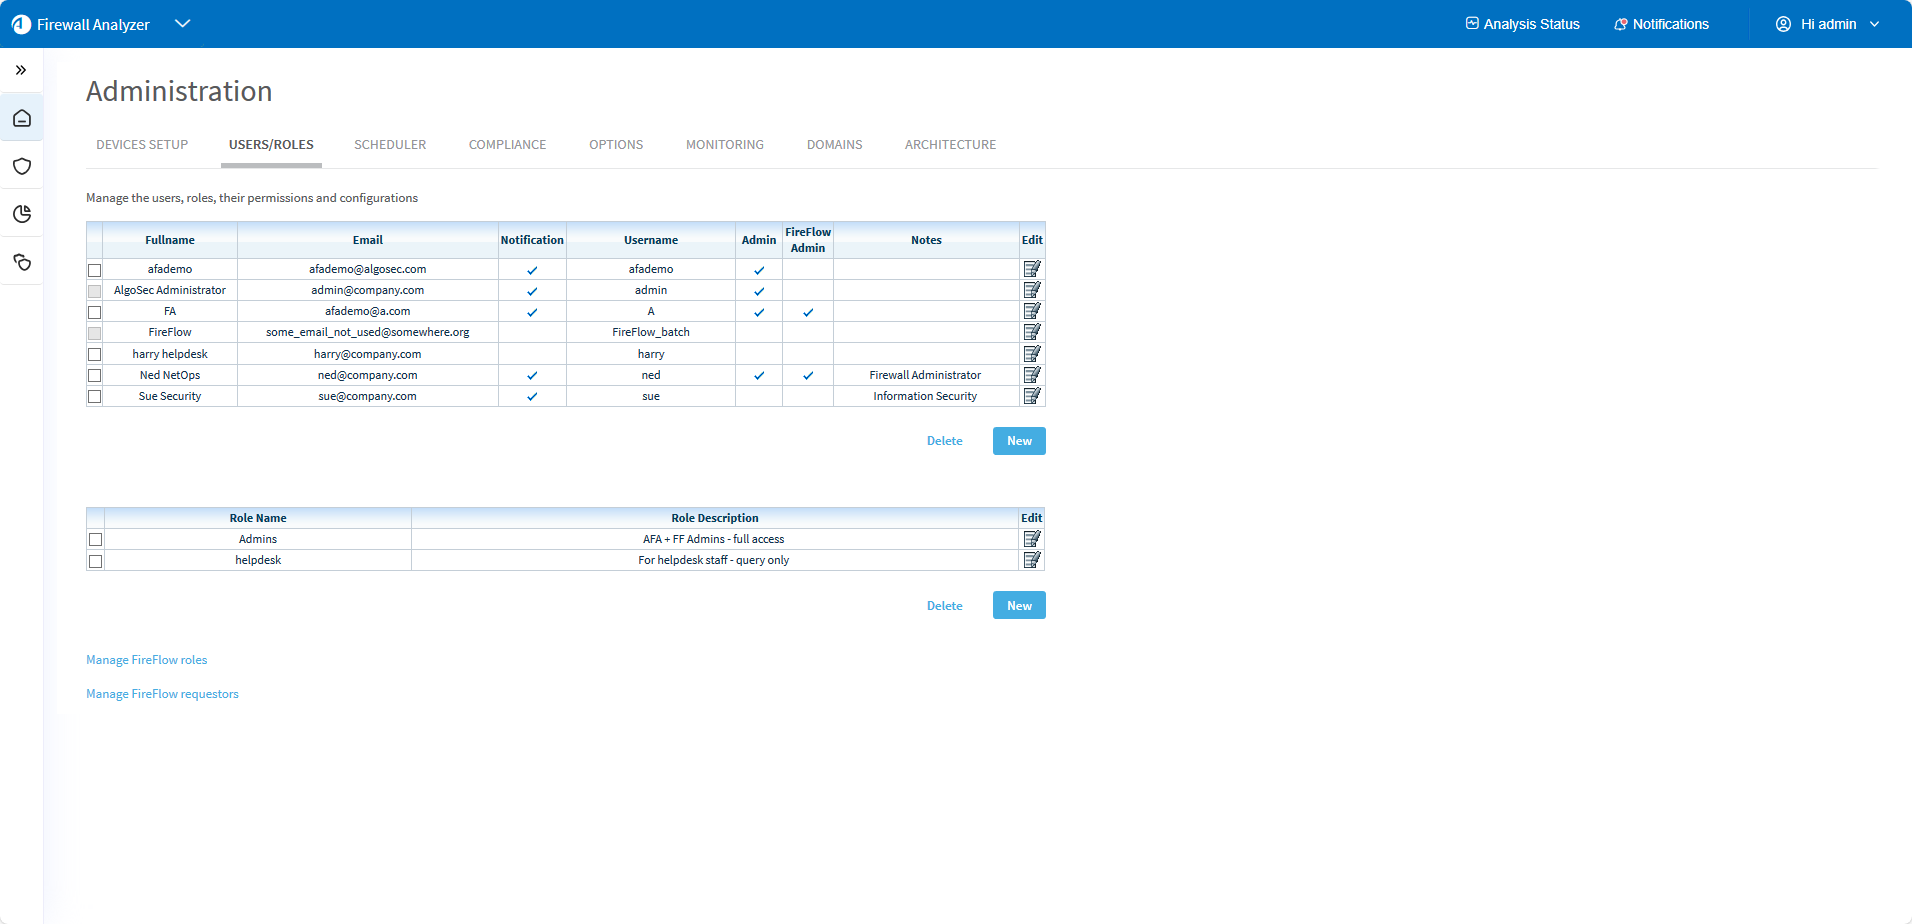
Task: Open the pie chart reports sidebar icon
Action: point(22,214)
